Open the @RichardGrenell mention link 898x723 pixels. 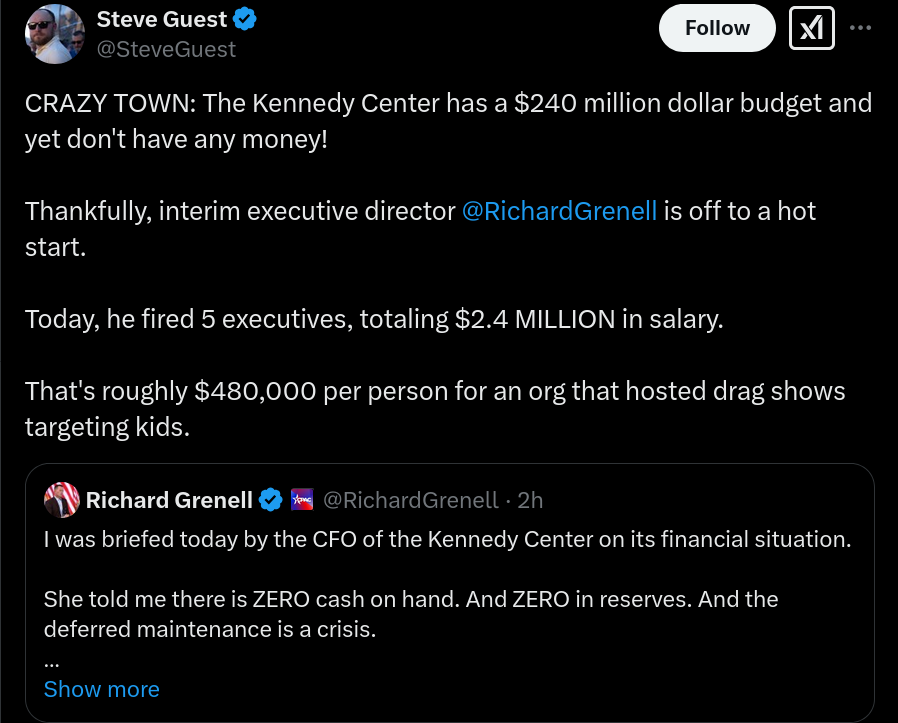559,211
